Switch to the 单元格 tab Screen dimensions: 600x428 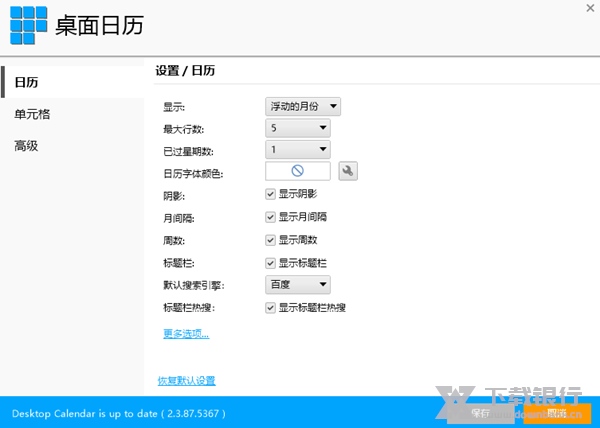click(32, 114)
